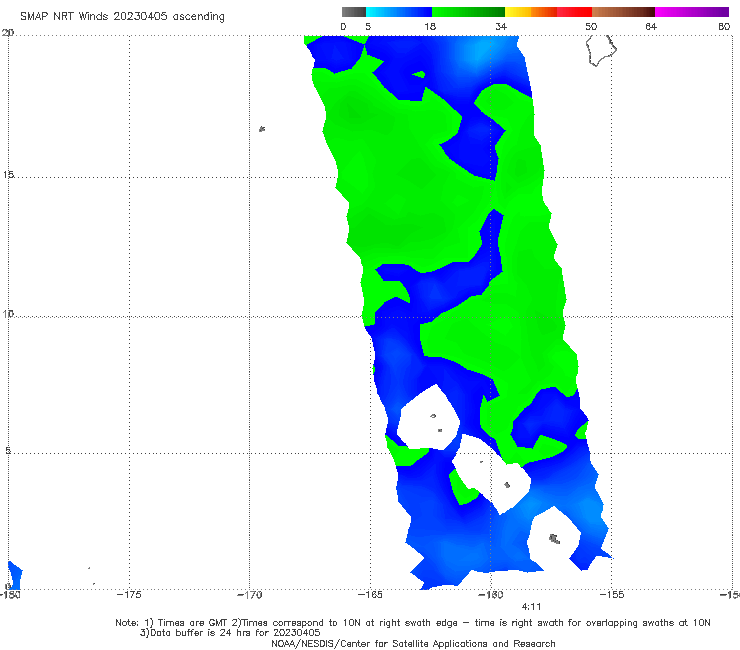Click longitude axis label '-170'
The height and width of the screenshot is (650, 740).
(249, 594)
